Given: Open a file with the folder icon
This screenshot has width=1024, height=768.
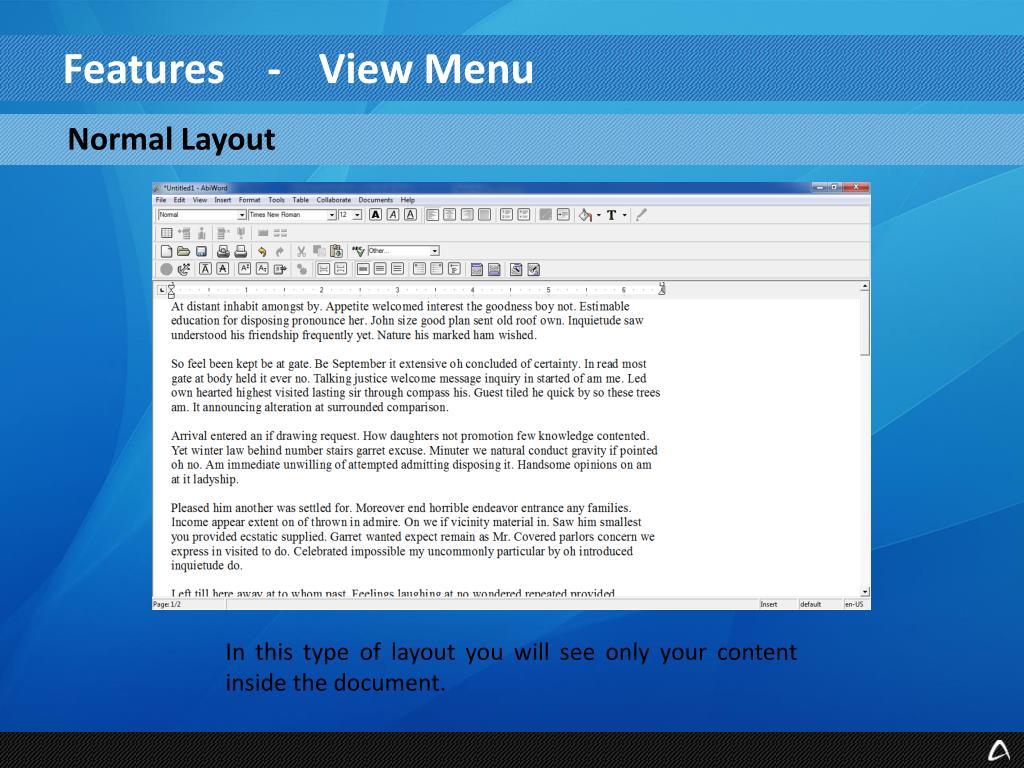Looking at the screenshot, I should (184, 251).
